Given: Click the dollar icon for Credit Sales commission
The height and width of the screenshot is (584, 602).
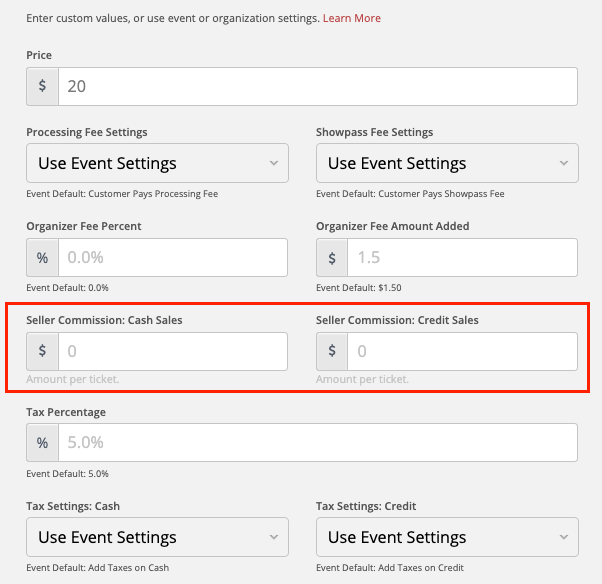Looking at the screenshot, I should [332, 351].
